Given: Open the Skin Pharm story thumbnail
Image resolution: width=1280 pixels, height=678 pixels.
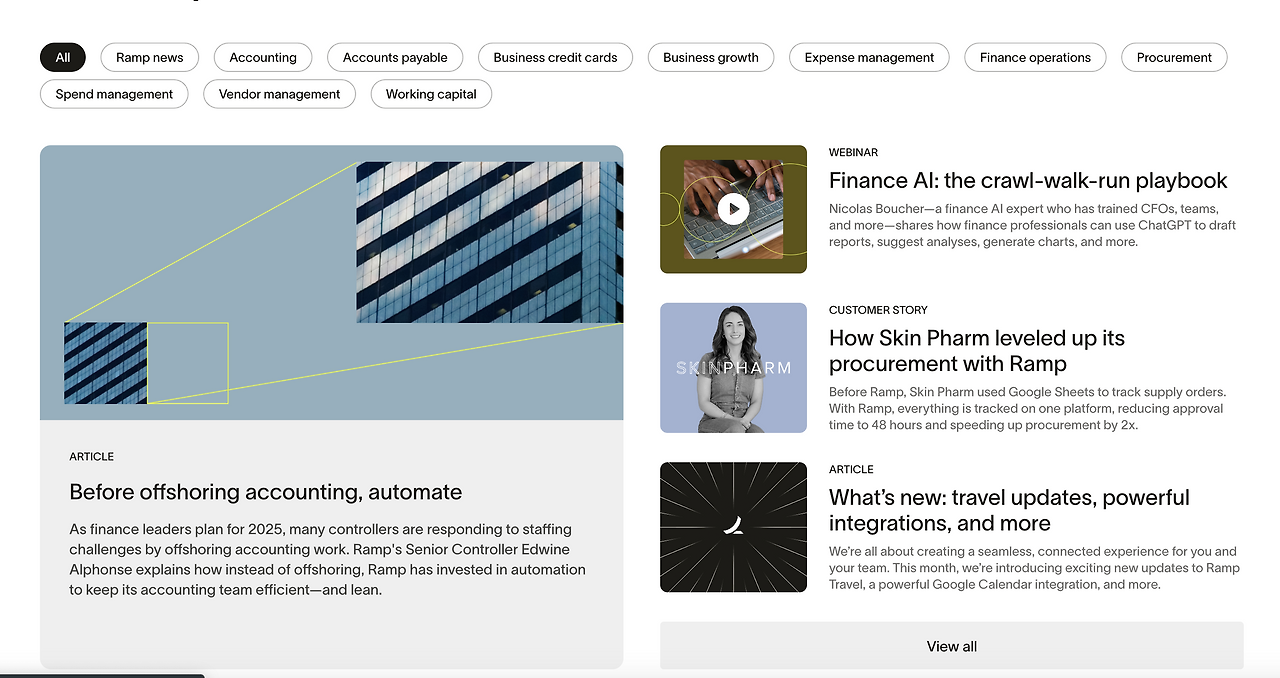Looking at the screenshot, I should pyautogui.click(x=733, y=368).
